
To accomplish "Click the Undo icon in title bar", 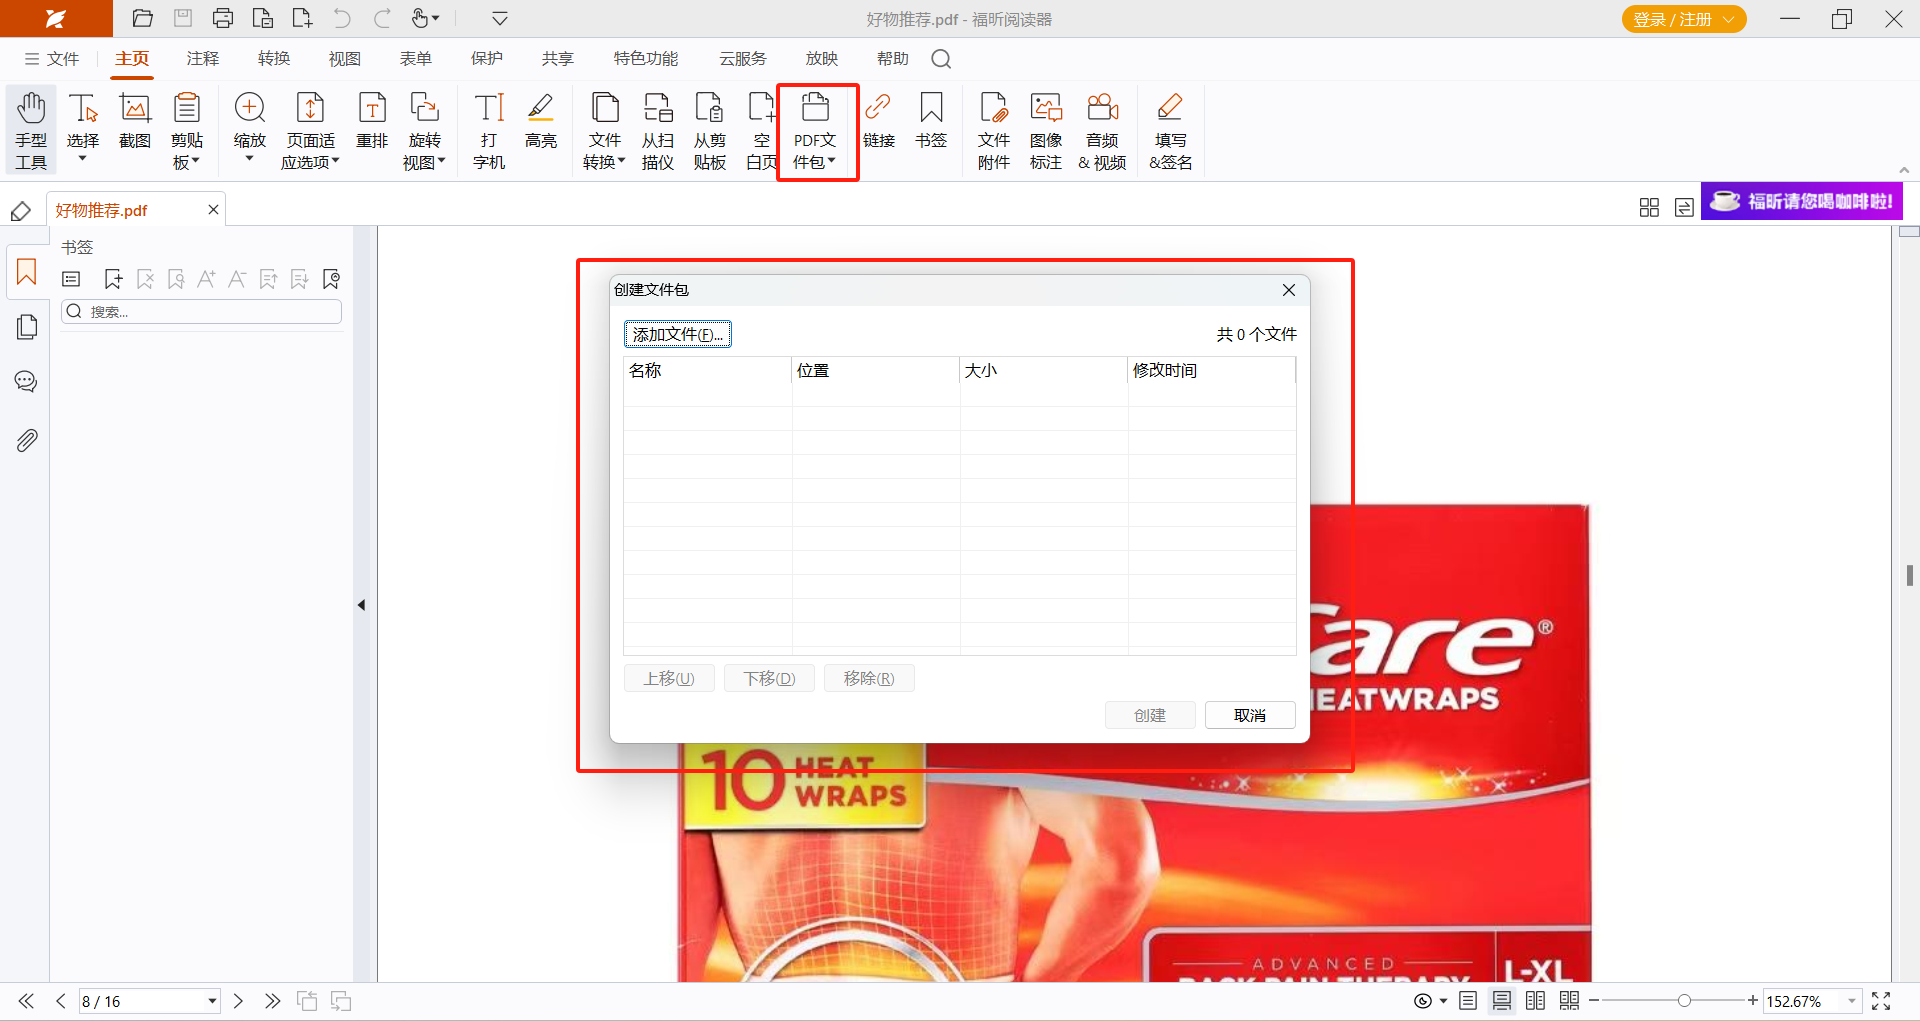I will tap(342, 18).
